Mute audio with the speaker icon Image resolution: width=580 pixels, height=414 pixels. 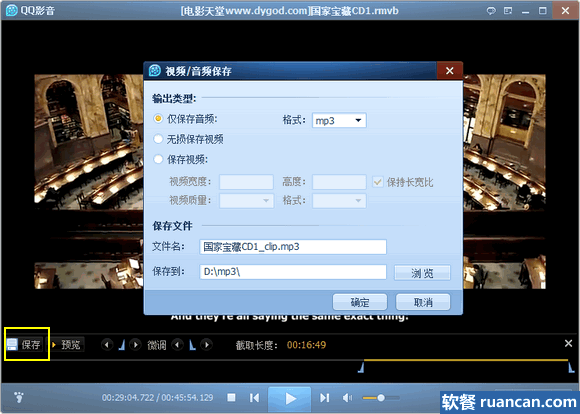pos(347,398)
